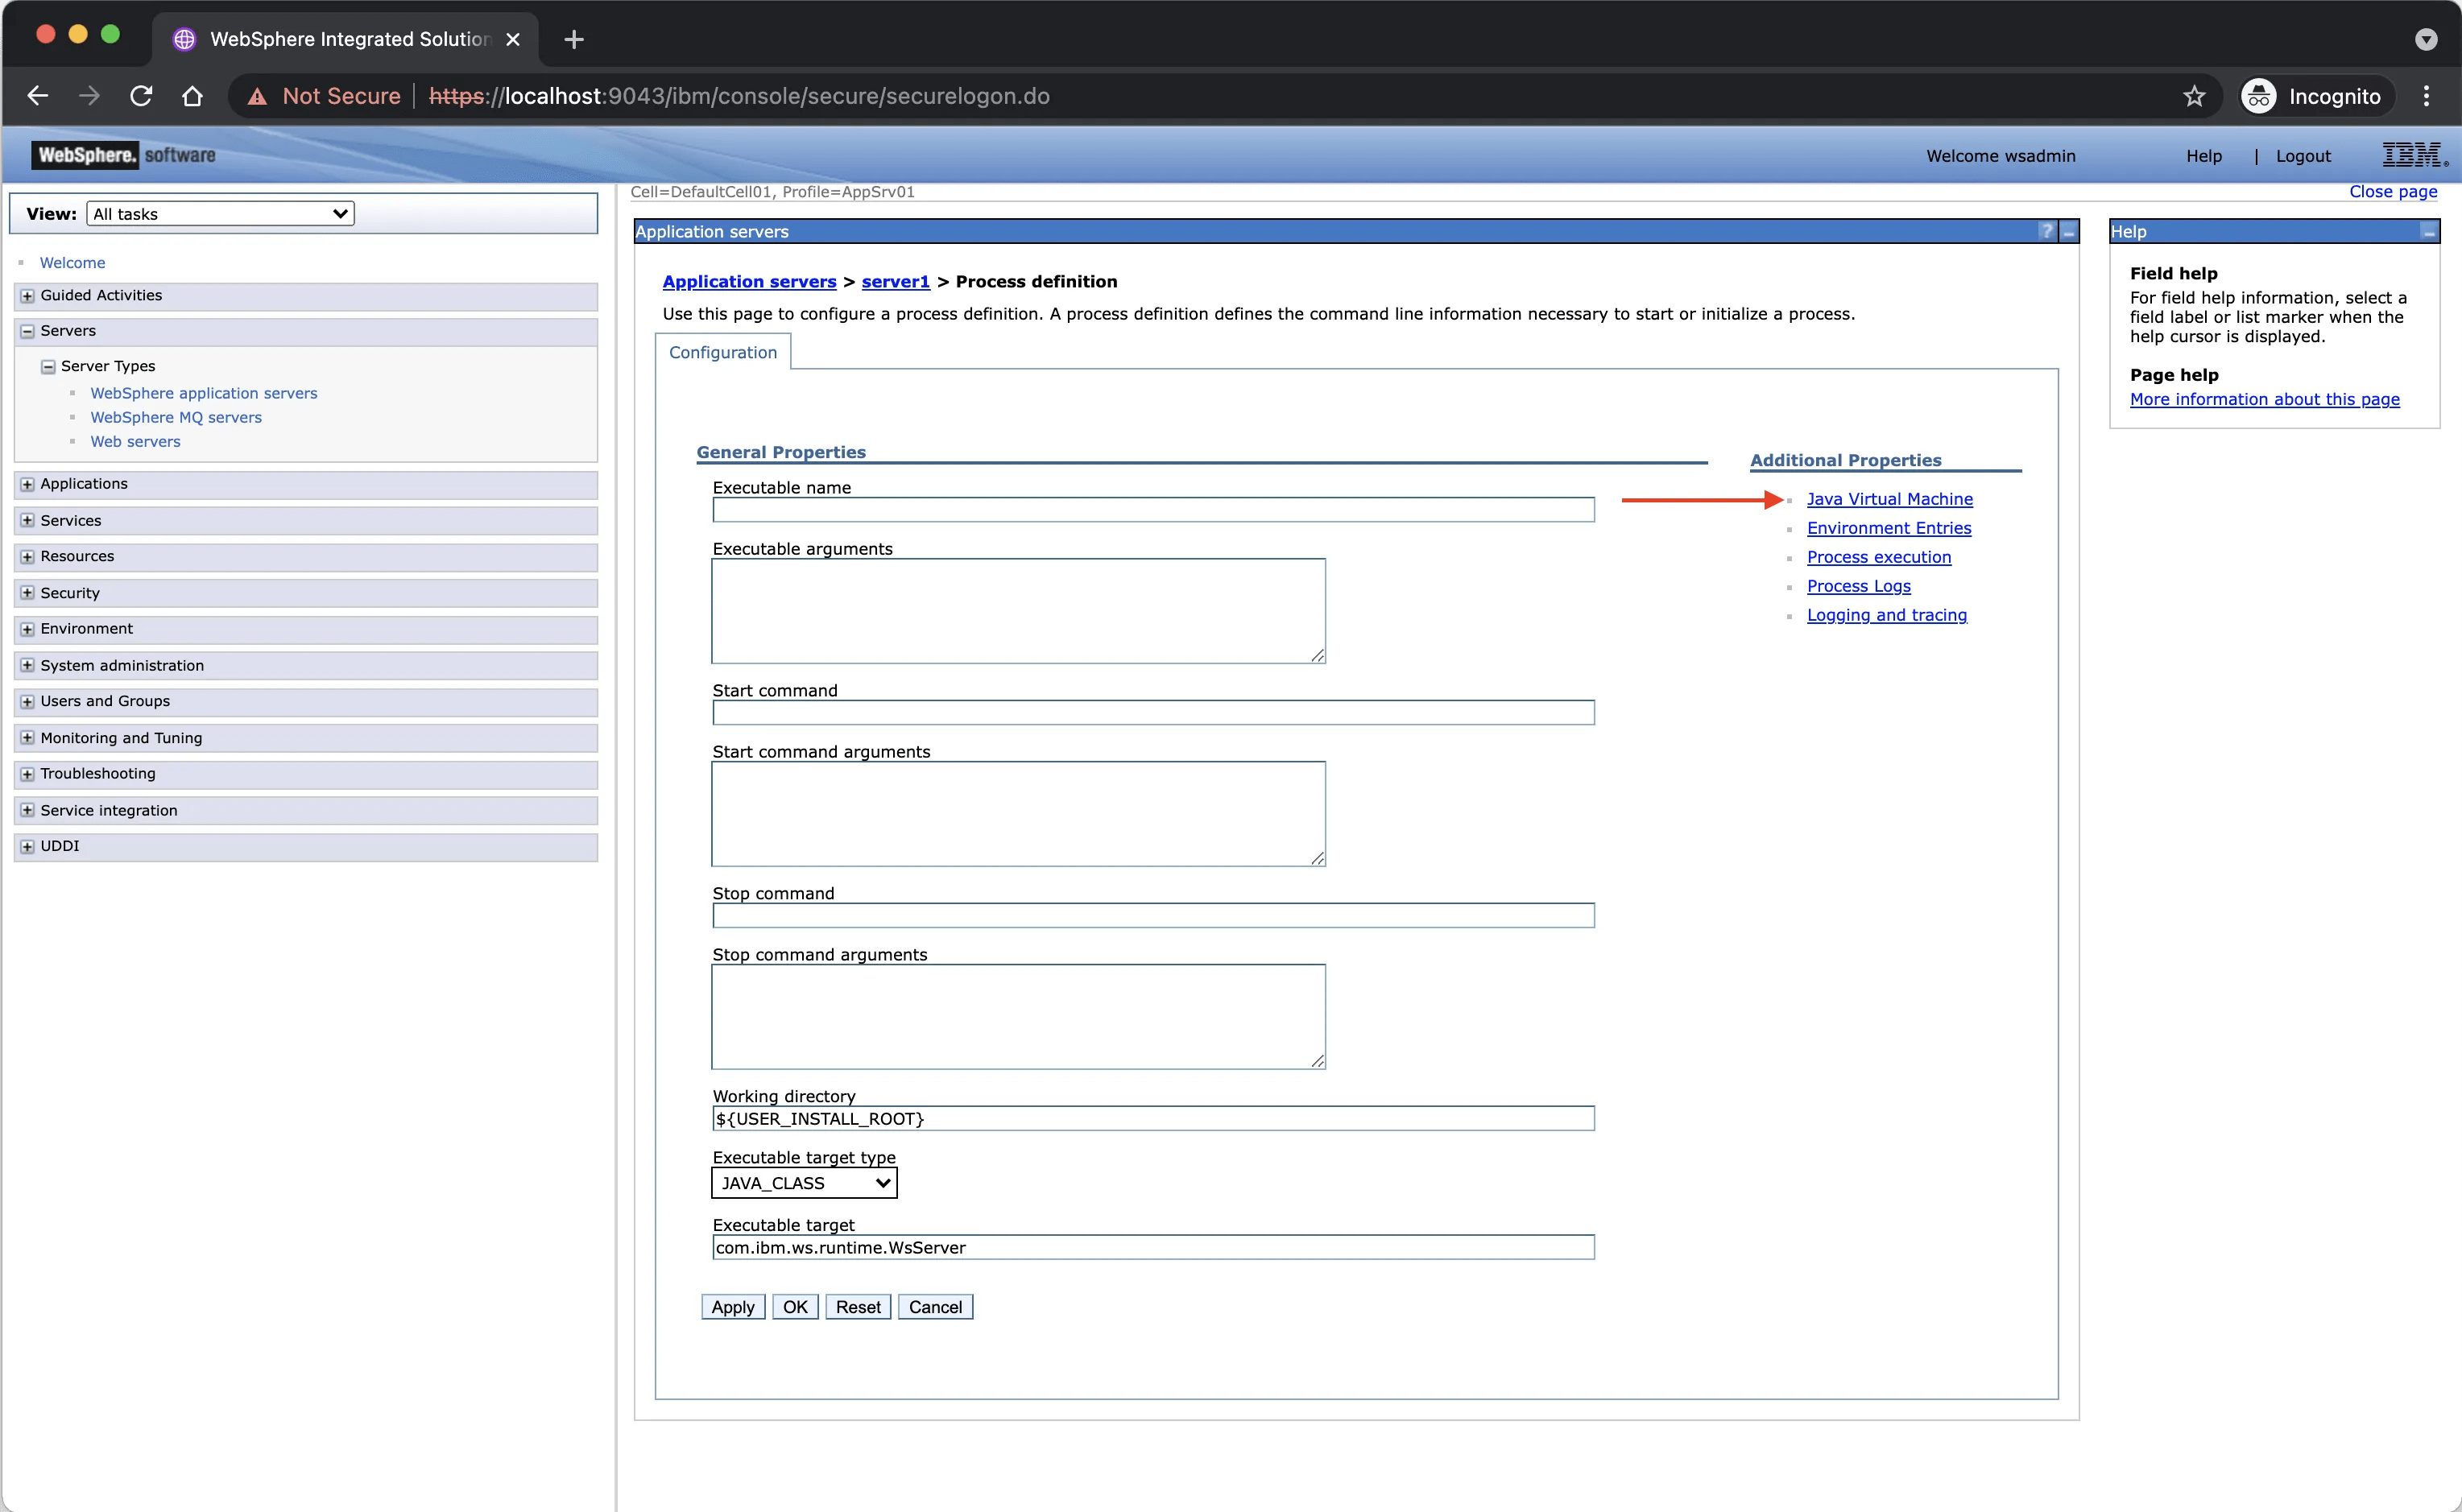The height and width of the screenshot is (1512, 2462).
Task: Click into the Stop command arguments textarea
Action: point(1018,1017)
